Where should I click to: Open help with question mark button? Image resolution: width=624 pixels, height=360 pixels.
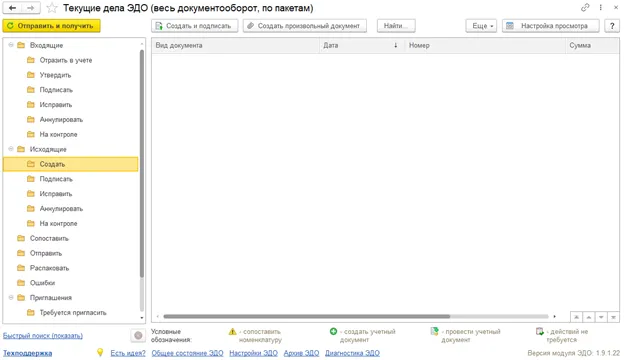pyautogui.click(x=612, y=26)
